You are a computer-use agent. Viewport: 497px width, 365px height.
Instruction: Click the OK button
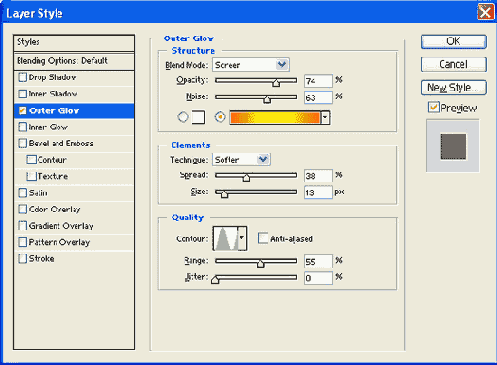[x=454, y=42]
